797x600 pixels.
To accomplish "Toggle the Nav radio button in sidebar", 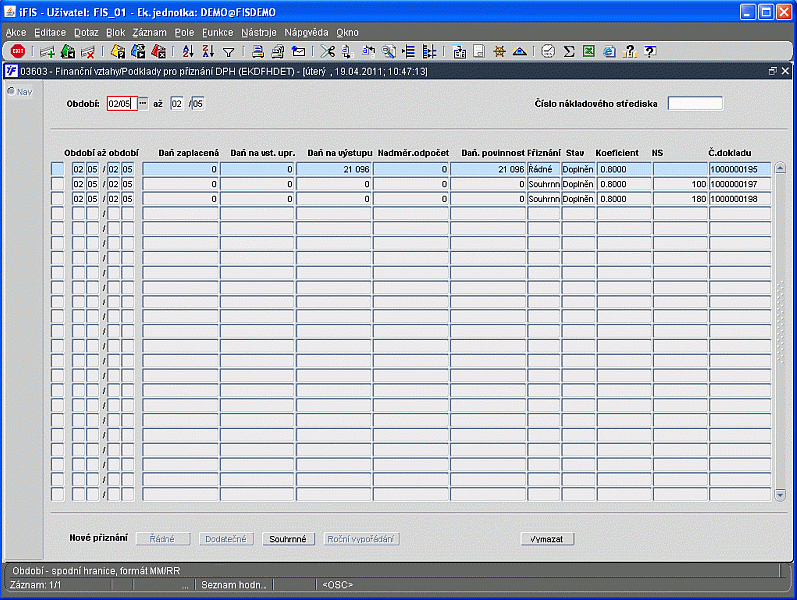I will pyautogui.click(x=11, y=91).
